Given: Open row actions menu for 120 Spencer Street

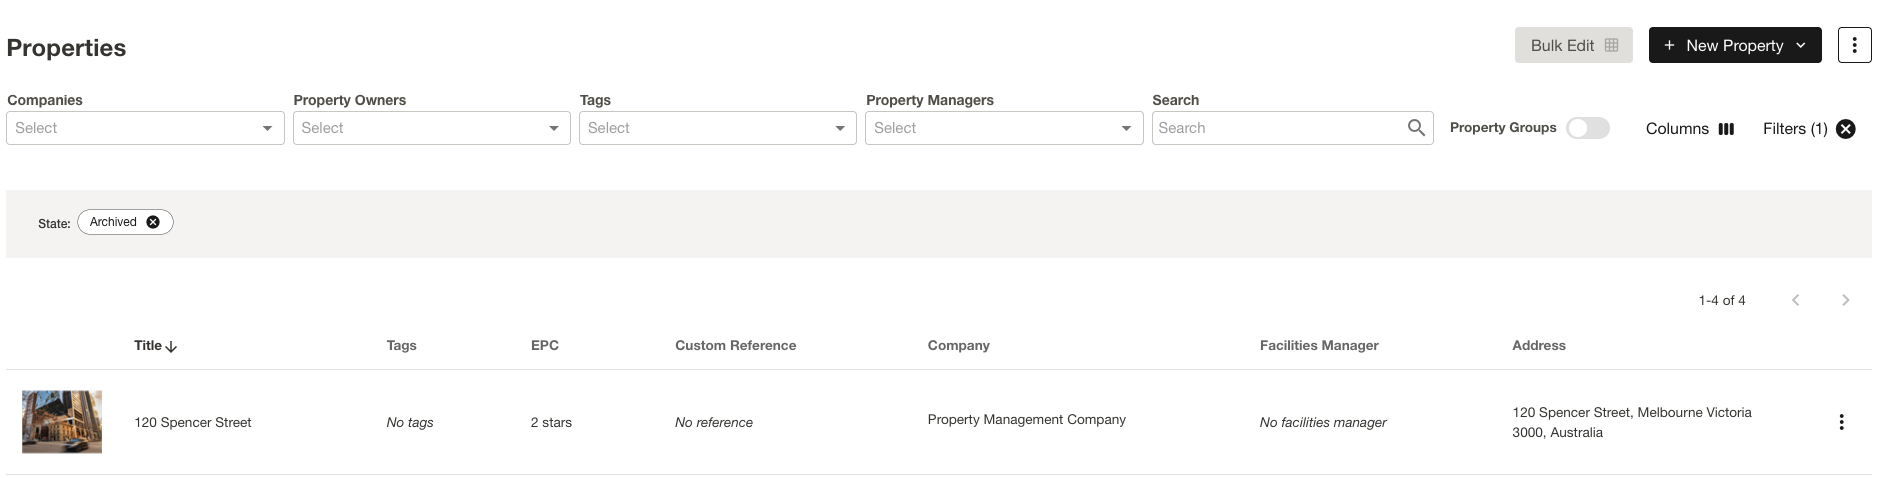Looking at the screenshot, I should 1841,422.
